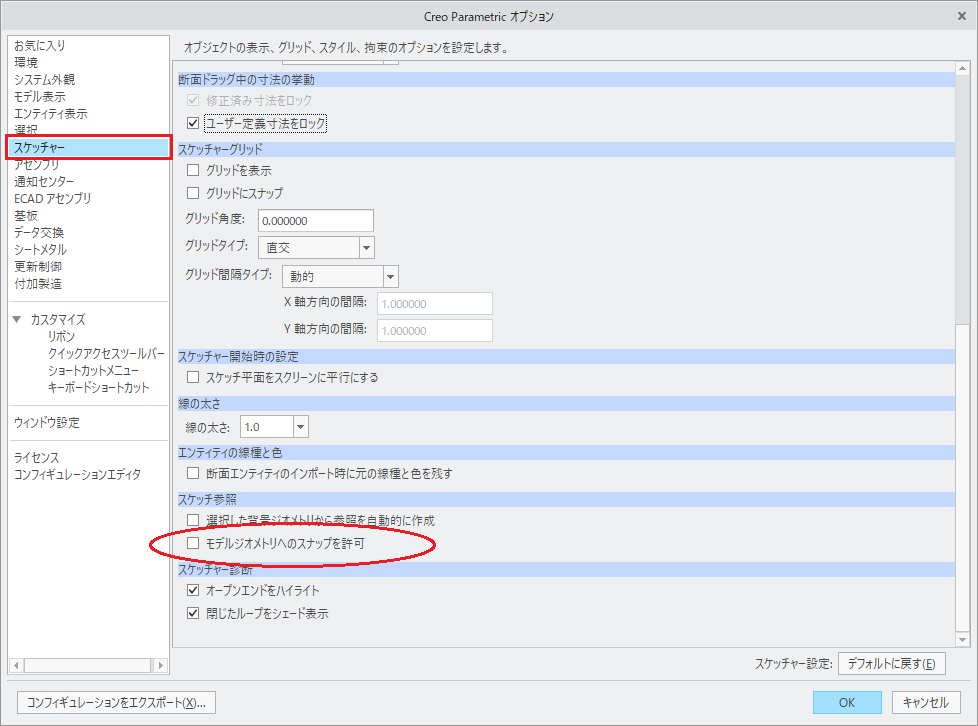
Task: Disable オープンエンドをハイライト checkbox
Action: 194,591
